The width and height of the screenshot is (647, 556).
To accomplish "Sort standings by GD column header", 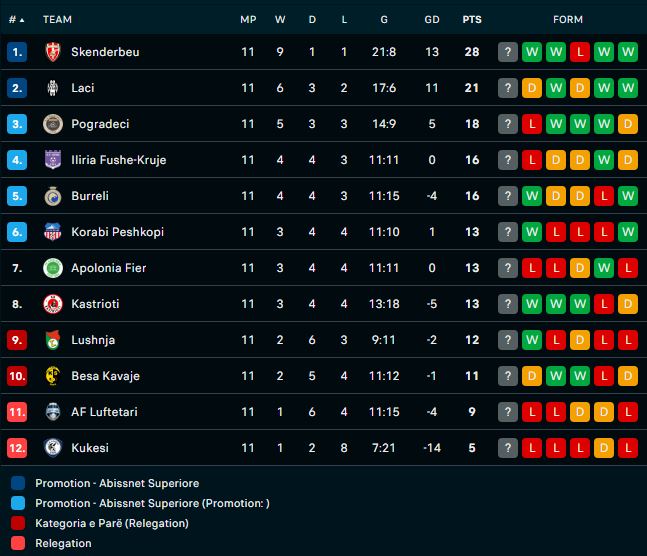I will click(431, 20).
